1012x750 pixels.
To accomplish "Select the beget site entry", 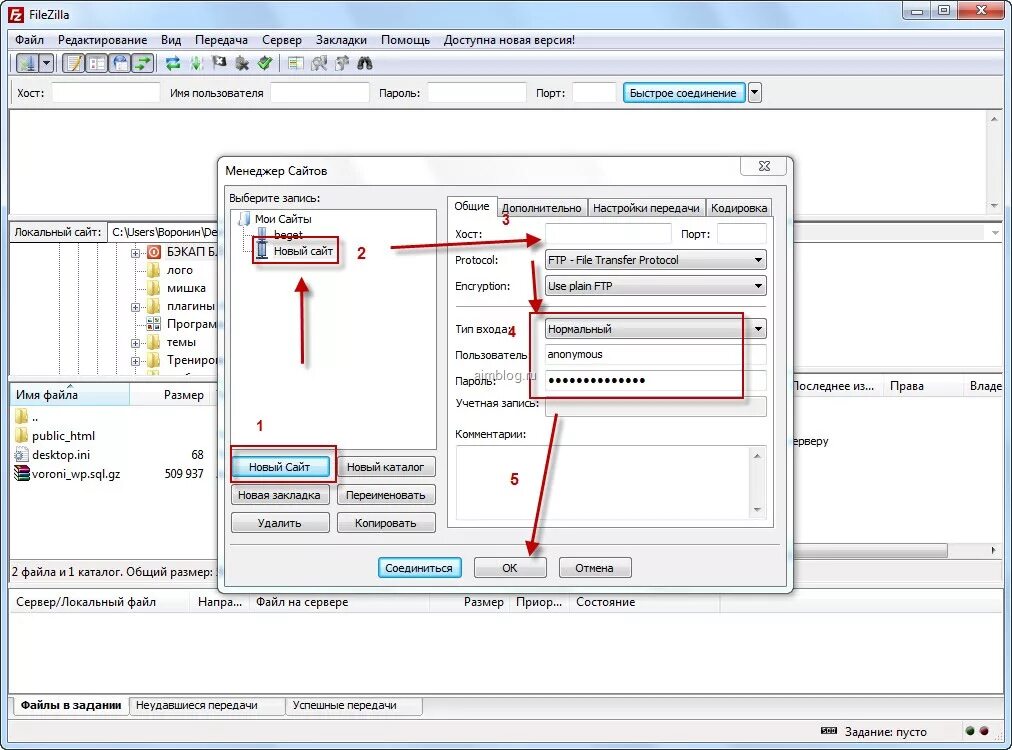I will click(x=288, y=234).
